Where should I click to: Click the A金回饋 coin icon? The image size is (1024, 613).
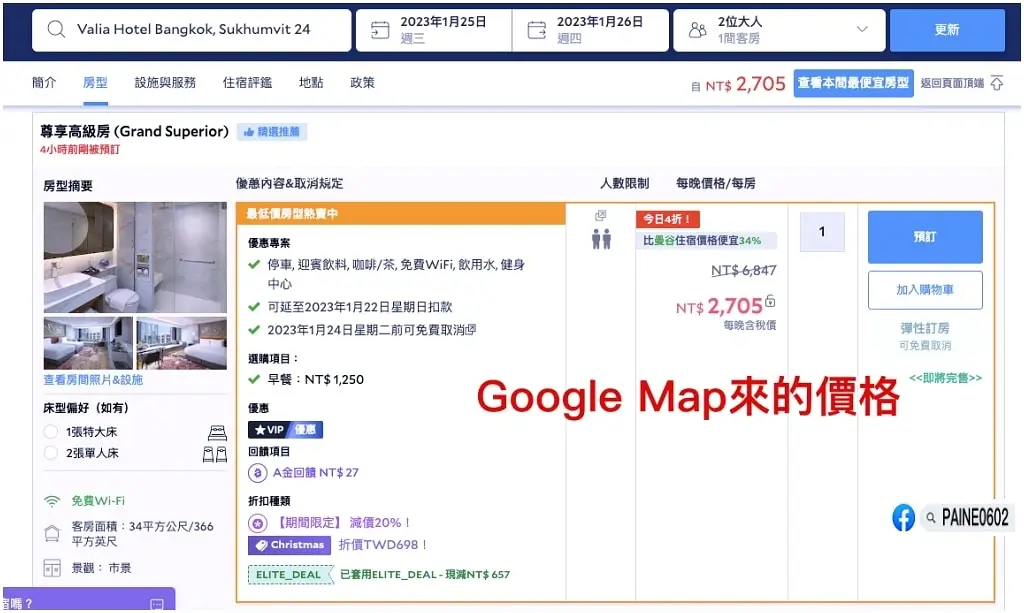click(257, 473)
